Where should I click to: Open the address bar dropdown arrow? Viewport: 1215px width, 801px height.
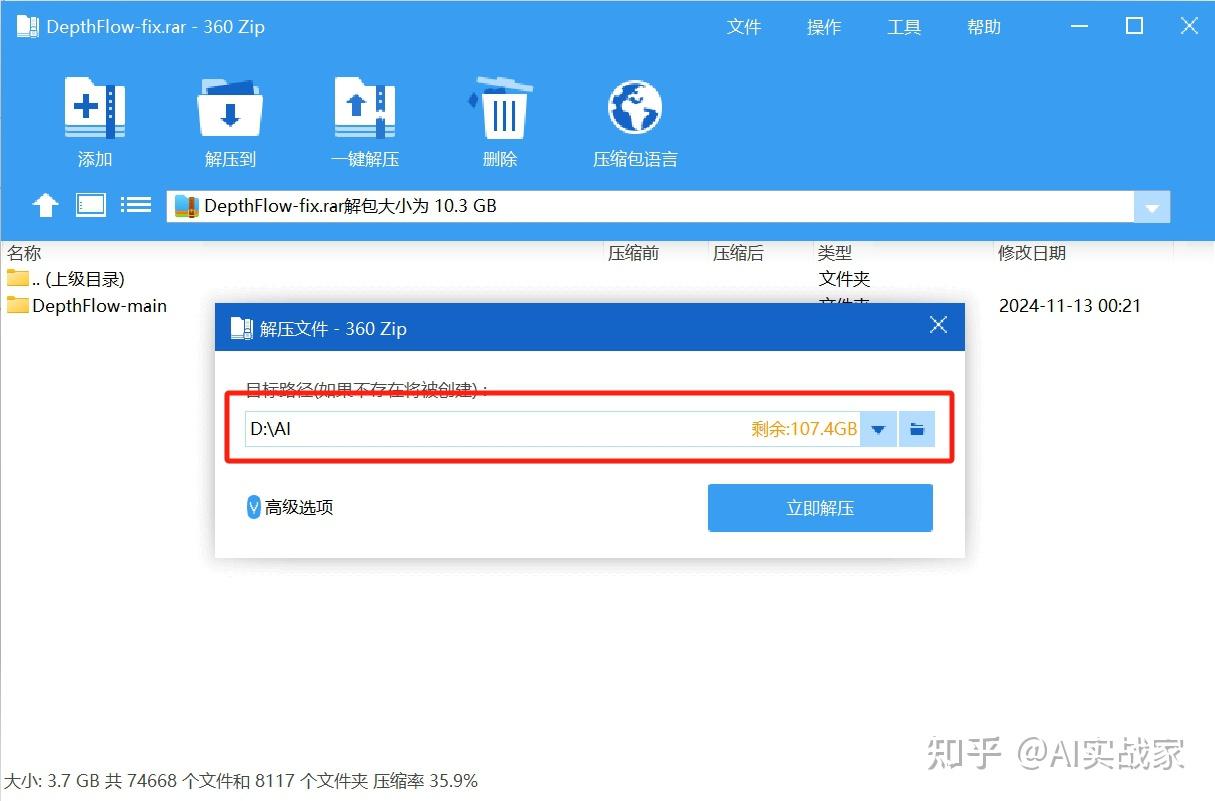pyautogui.click(x=1151, y=206)
